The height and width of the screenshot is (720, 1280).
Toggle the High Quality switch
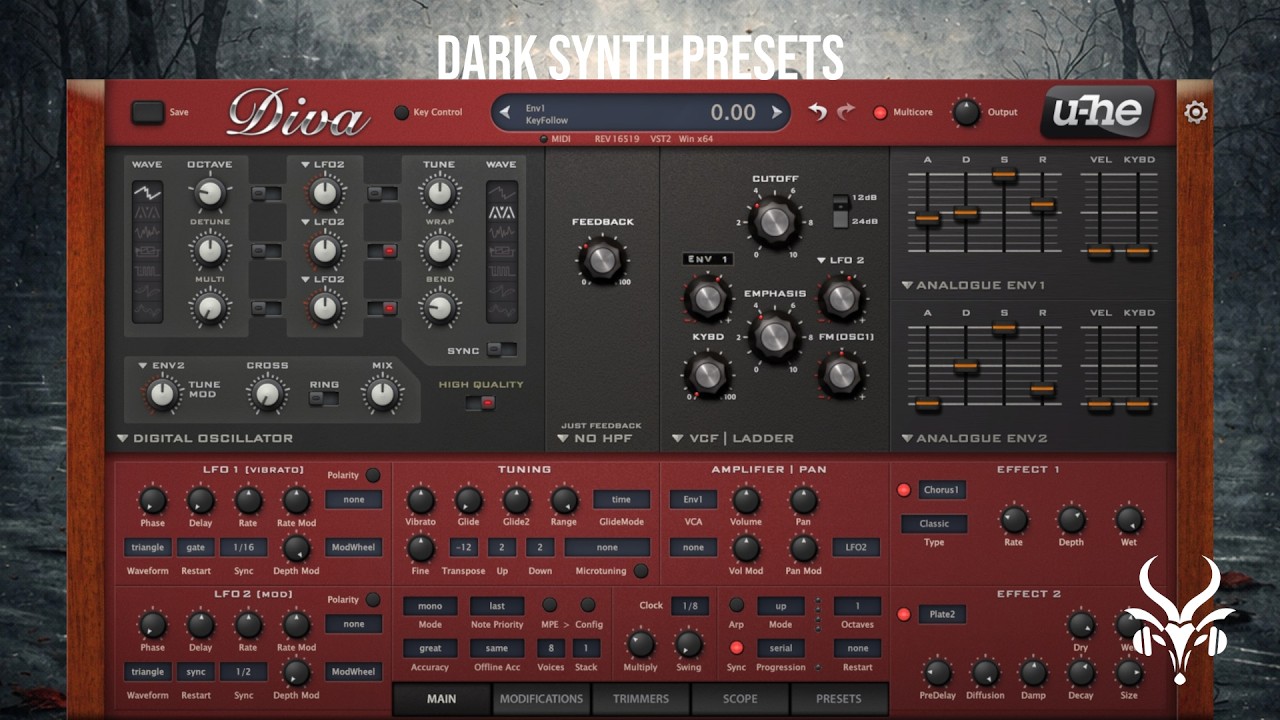[x=480, y=403]
